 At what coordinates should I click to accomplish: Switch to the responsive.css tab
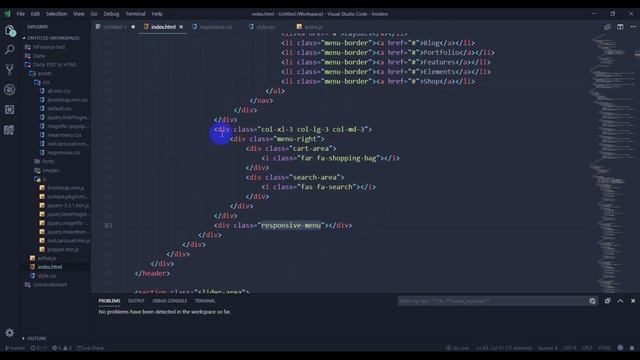[x=216, y=27]
